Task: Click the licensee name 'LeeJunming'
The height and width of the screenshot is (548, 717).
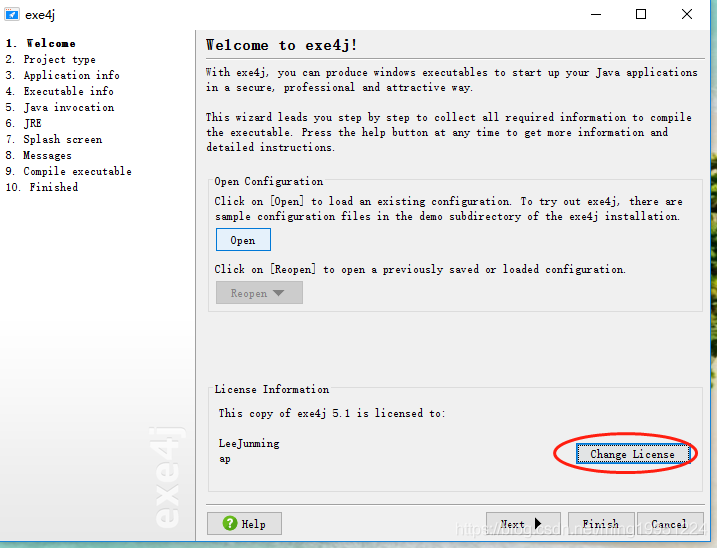Action: [x=249, y=443]
